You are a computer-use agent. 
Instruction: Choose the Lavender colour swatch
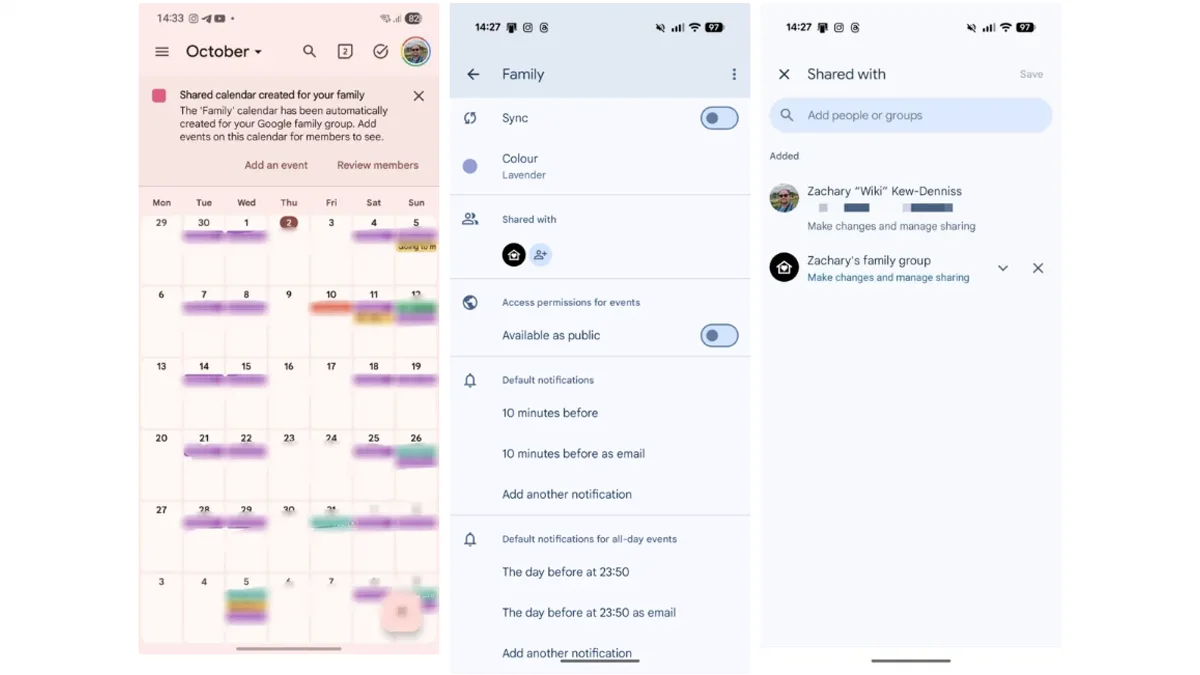(x=470, y=166)
